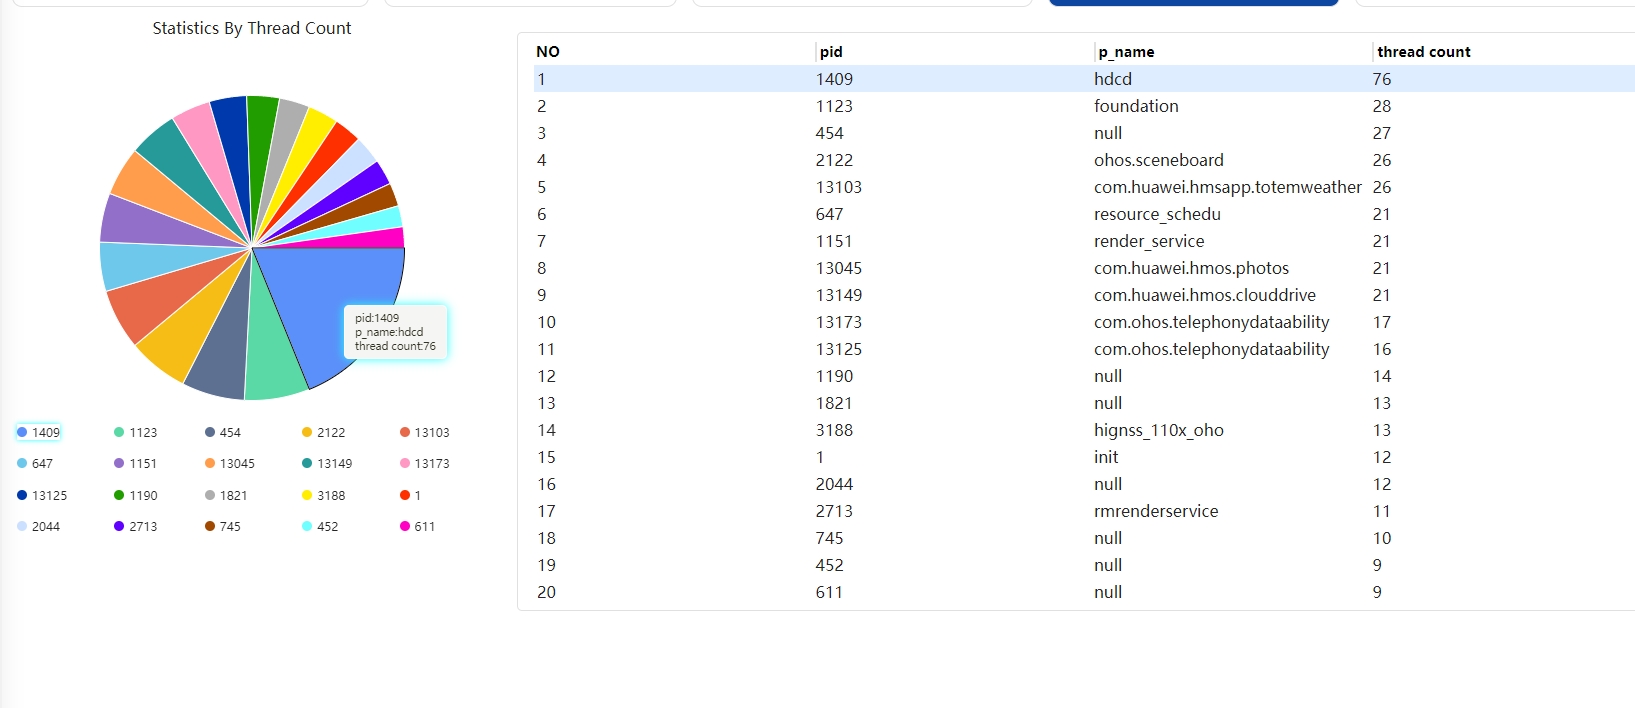
Task: Toggle legend entry for pid 13125
Action: (x=42, y=495)
